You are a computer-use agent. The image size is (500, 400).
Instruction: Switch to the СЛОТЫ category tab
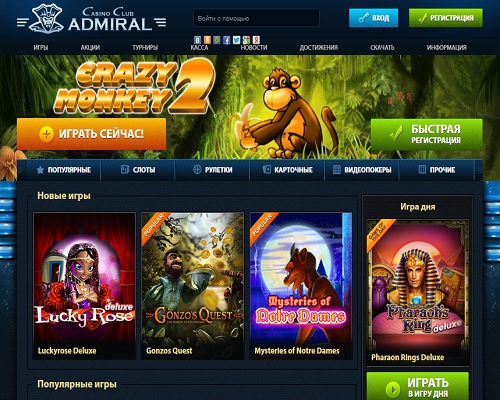click(138, 170)
